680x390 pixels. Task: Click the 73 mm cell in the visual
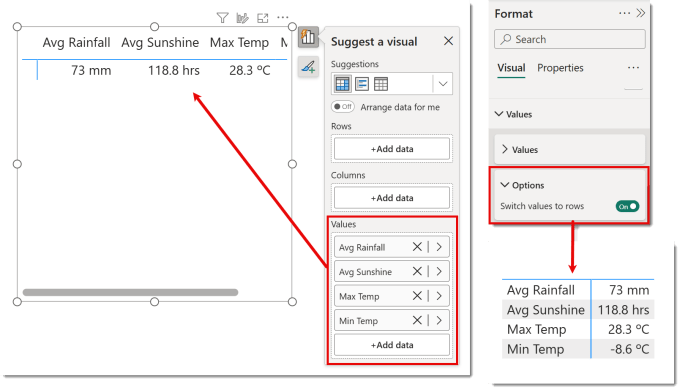click(x=91, y=70)
